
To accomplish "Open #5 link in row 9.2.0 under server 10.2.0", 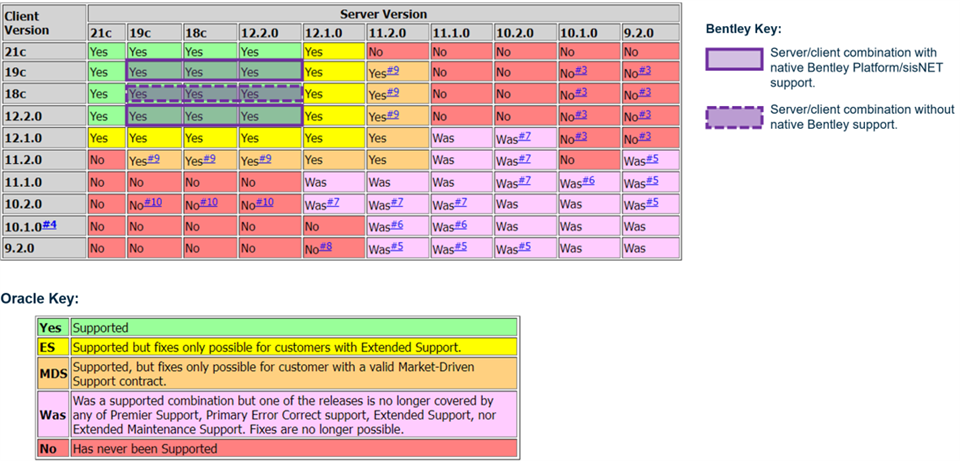I will (x=525, y=246).
